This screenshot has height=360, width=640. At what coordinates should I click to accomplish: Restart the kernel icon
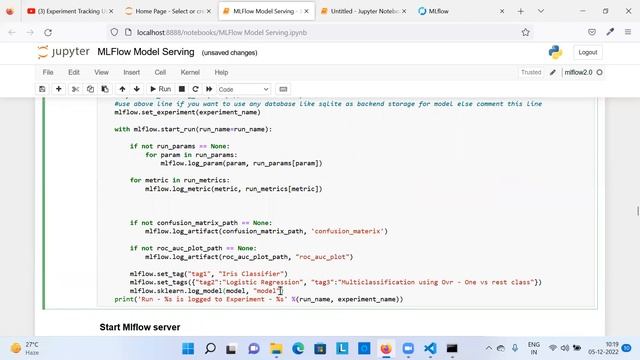[196, 89]
